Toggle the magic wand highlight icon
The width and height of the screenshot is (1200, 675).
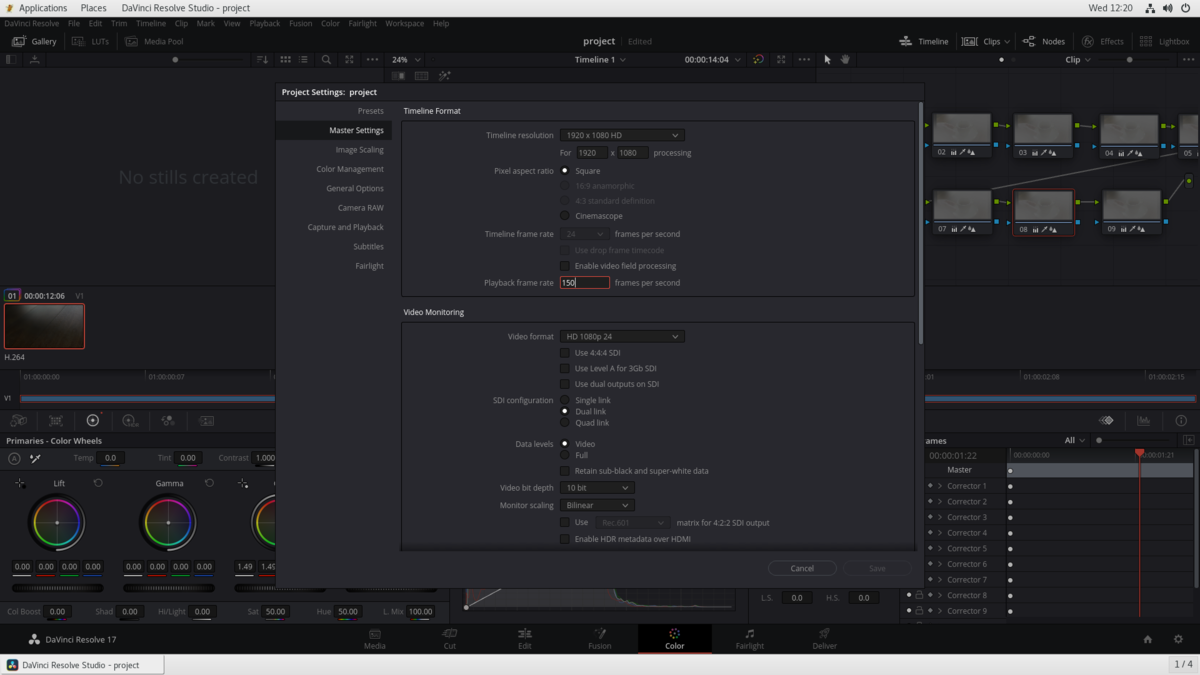coord(444,76)
